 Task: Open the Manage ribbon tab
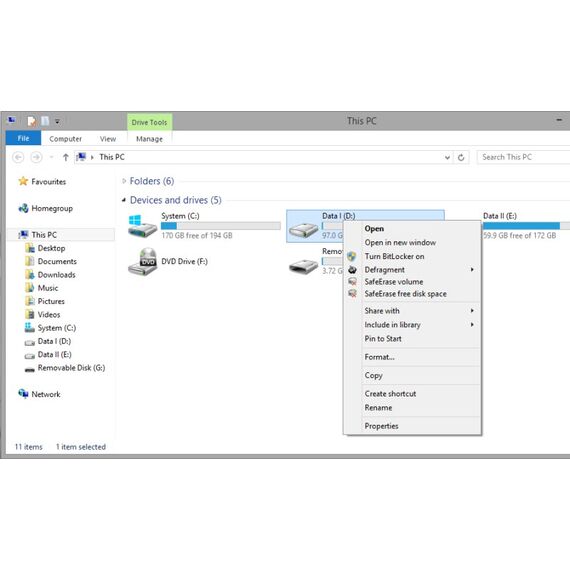pos(149,139)
